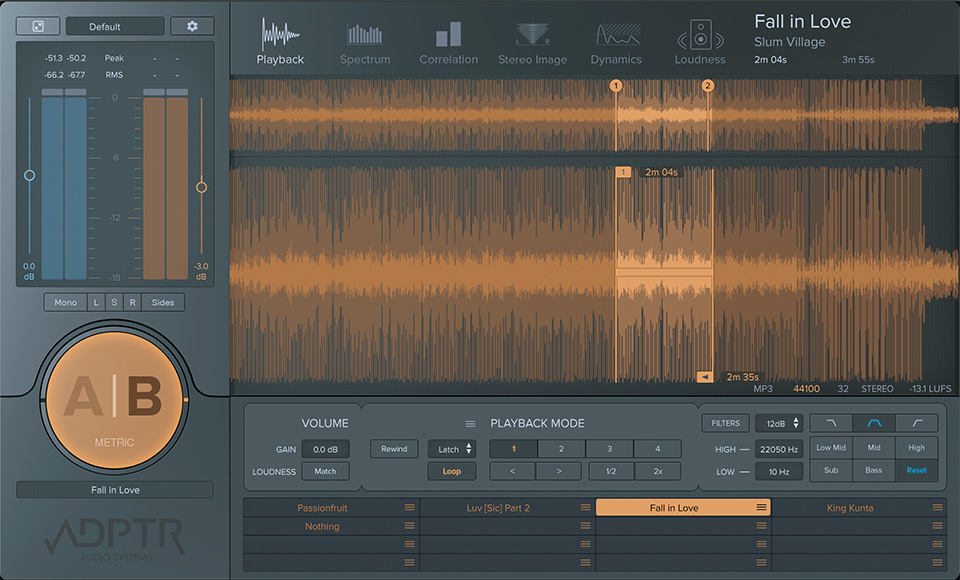Solo the left channel L button
The image size is (960, 580).
coord(96,303)
